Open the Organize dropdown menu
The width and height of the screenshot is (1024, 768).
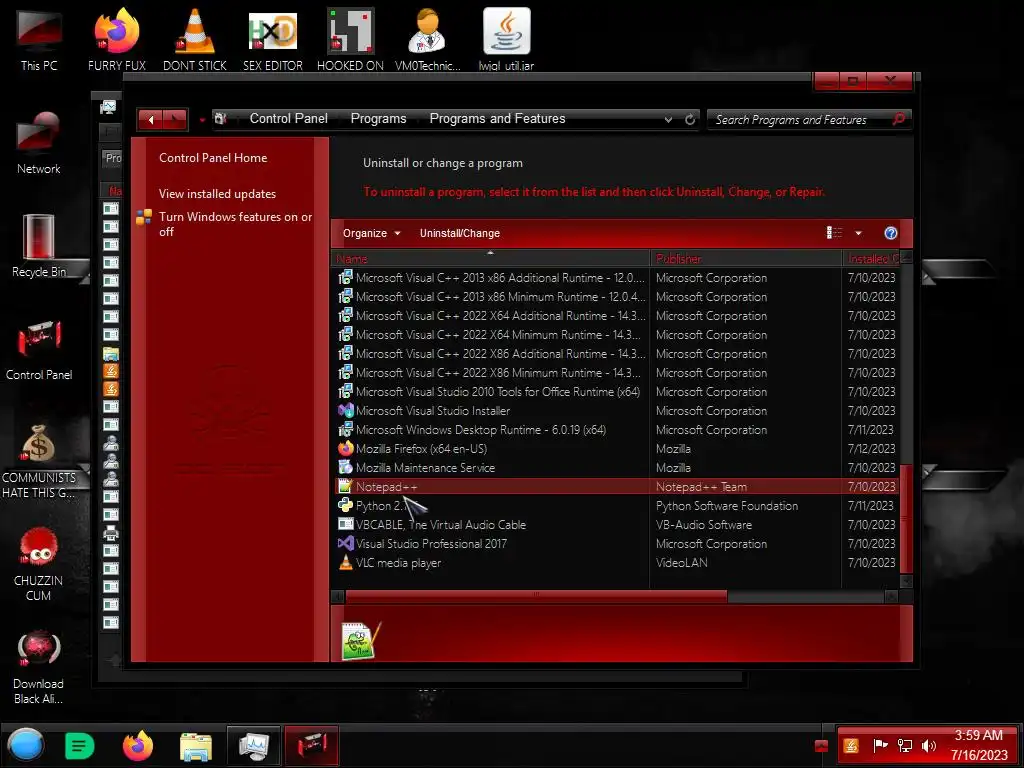[372, 233]
